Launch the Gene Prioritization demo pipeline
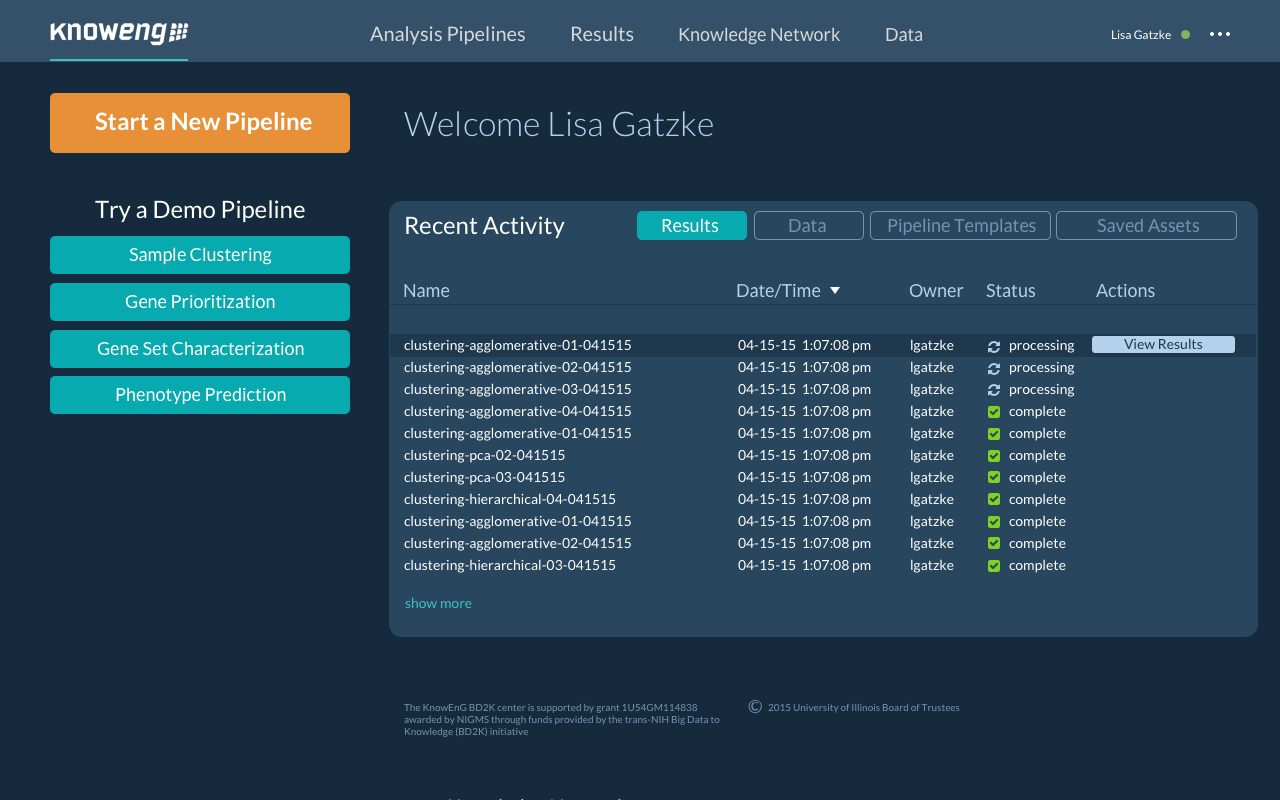The width and height of the screenshot is (1280, 800). [x=200, y=302]
